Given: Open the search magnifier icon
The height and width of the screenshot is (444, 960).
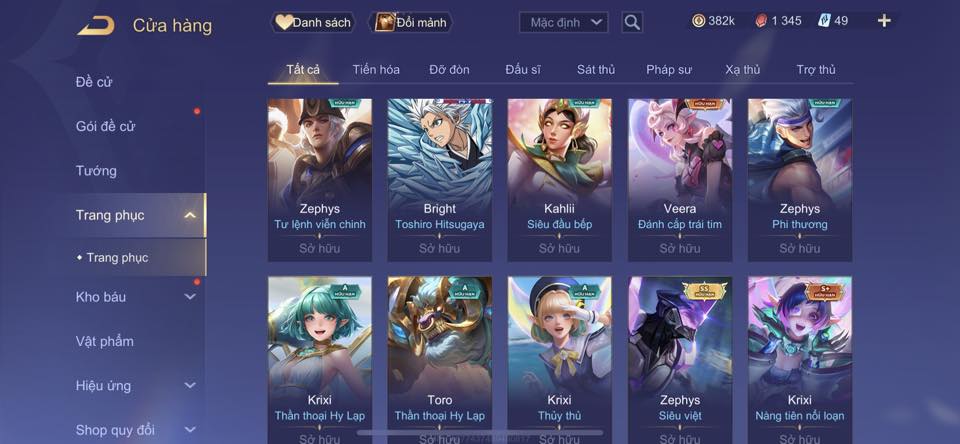Looking at the screenshot, I should click(x=632, y=23).
